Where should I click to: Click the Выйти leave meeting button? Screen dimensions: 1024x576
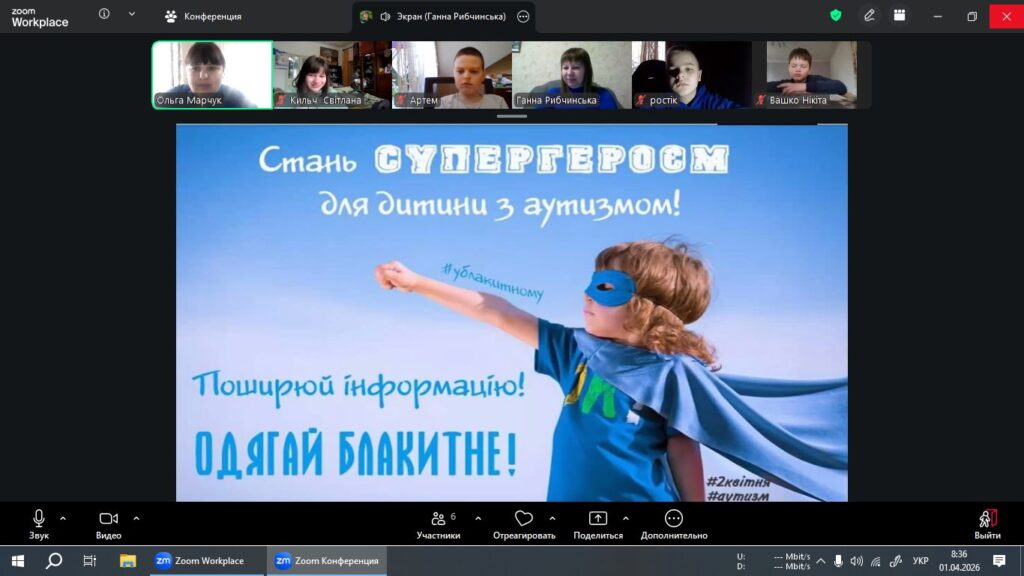pyautogui.click(x=987, y=525)
